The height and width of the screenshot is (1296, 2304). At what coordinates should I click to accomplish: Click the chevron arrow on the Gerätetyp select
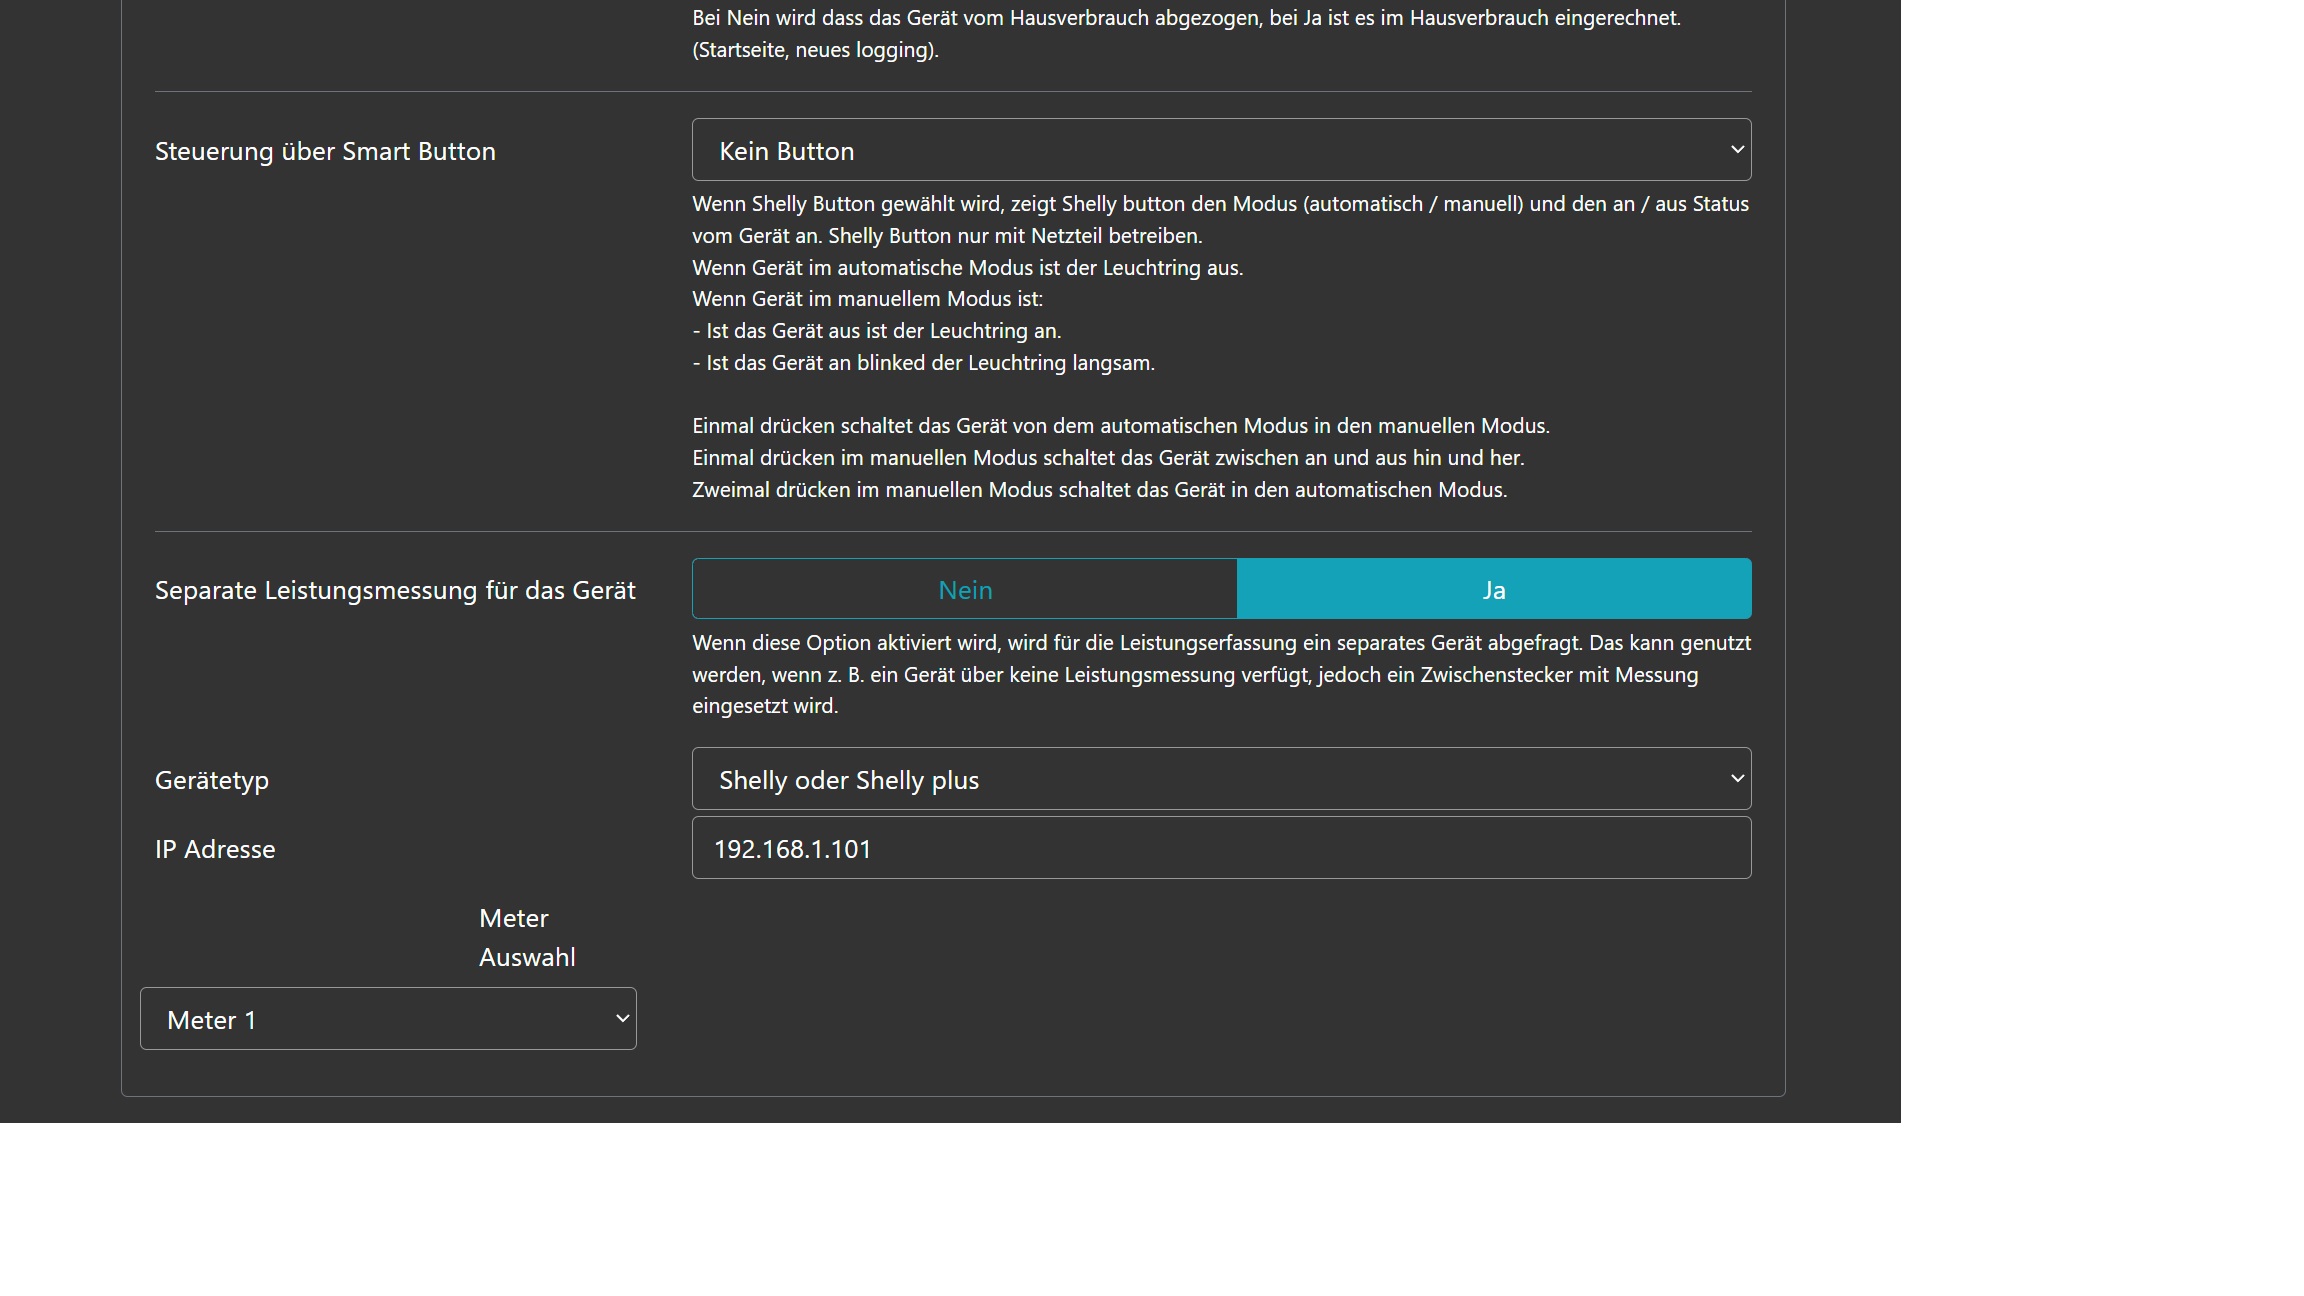tap(1737, 779)
